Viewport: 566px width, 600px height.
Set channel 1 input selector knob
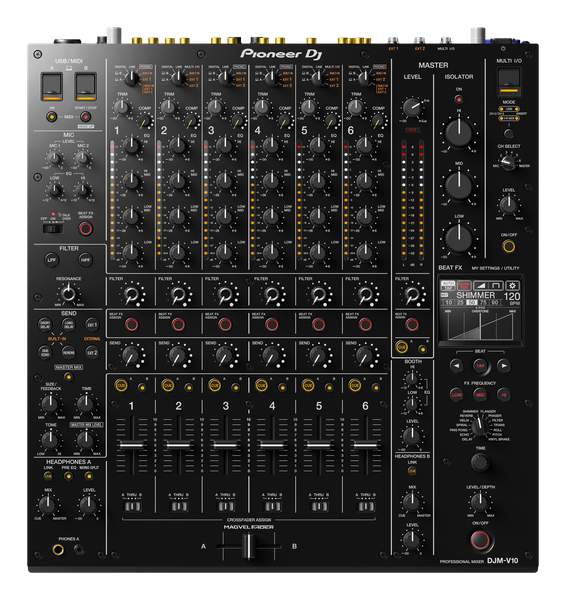(x=132, y=78)
